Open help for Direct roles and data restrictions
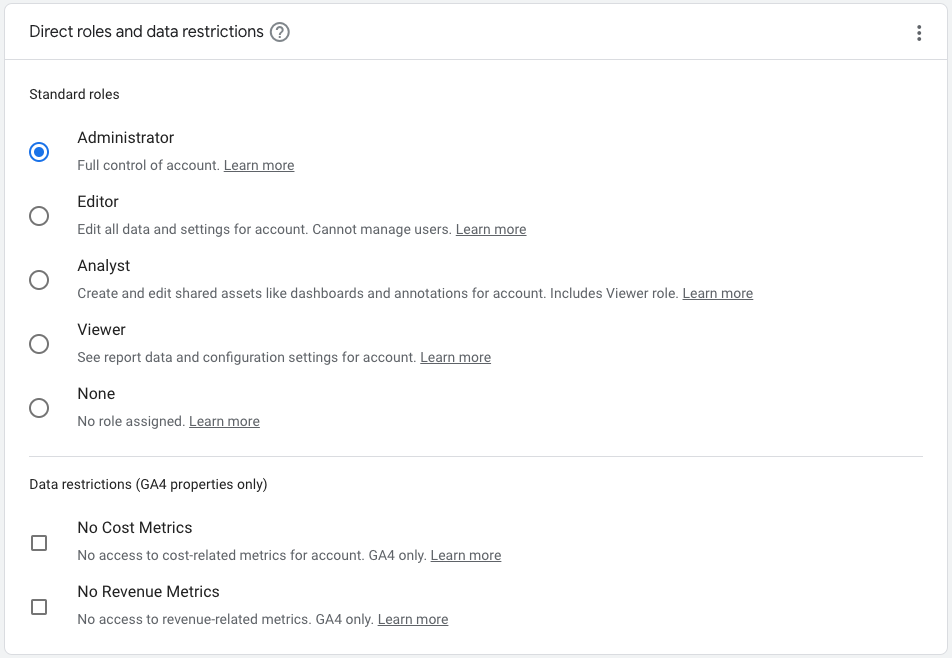This screenshot has height=658, width=952. coord(279,32)
